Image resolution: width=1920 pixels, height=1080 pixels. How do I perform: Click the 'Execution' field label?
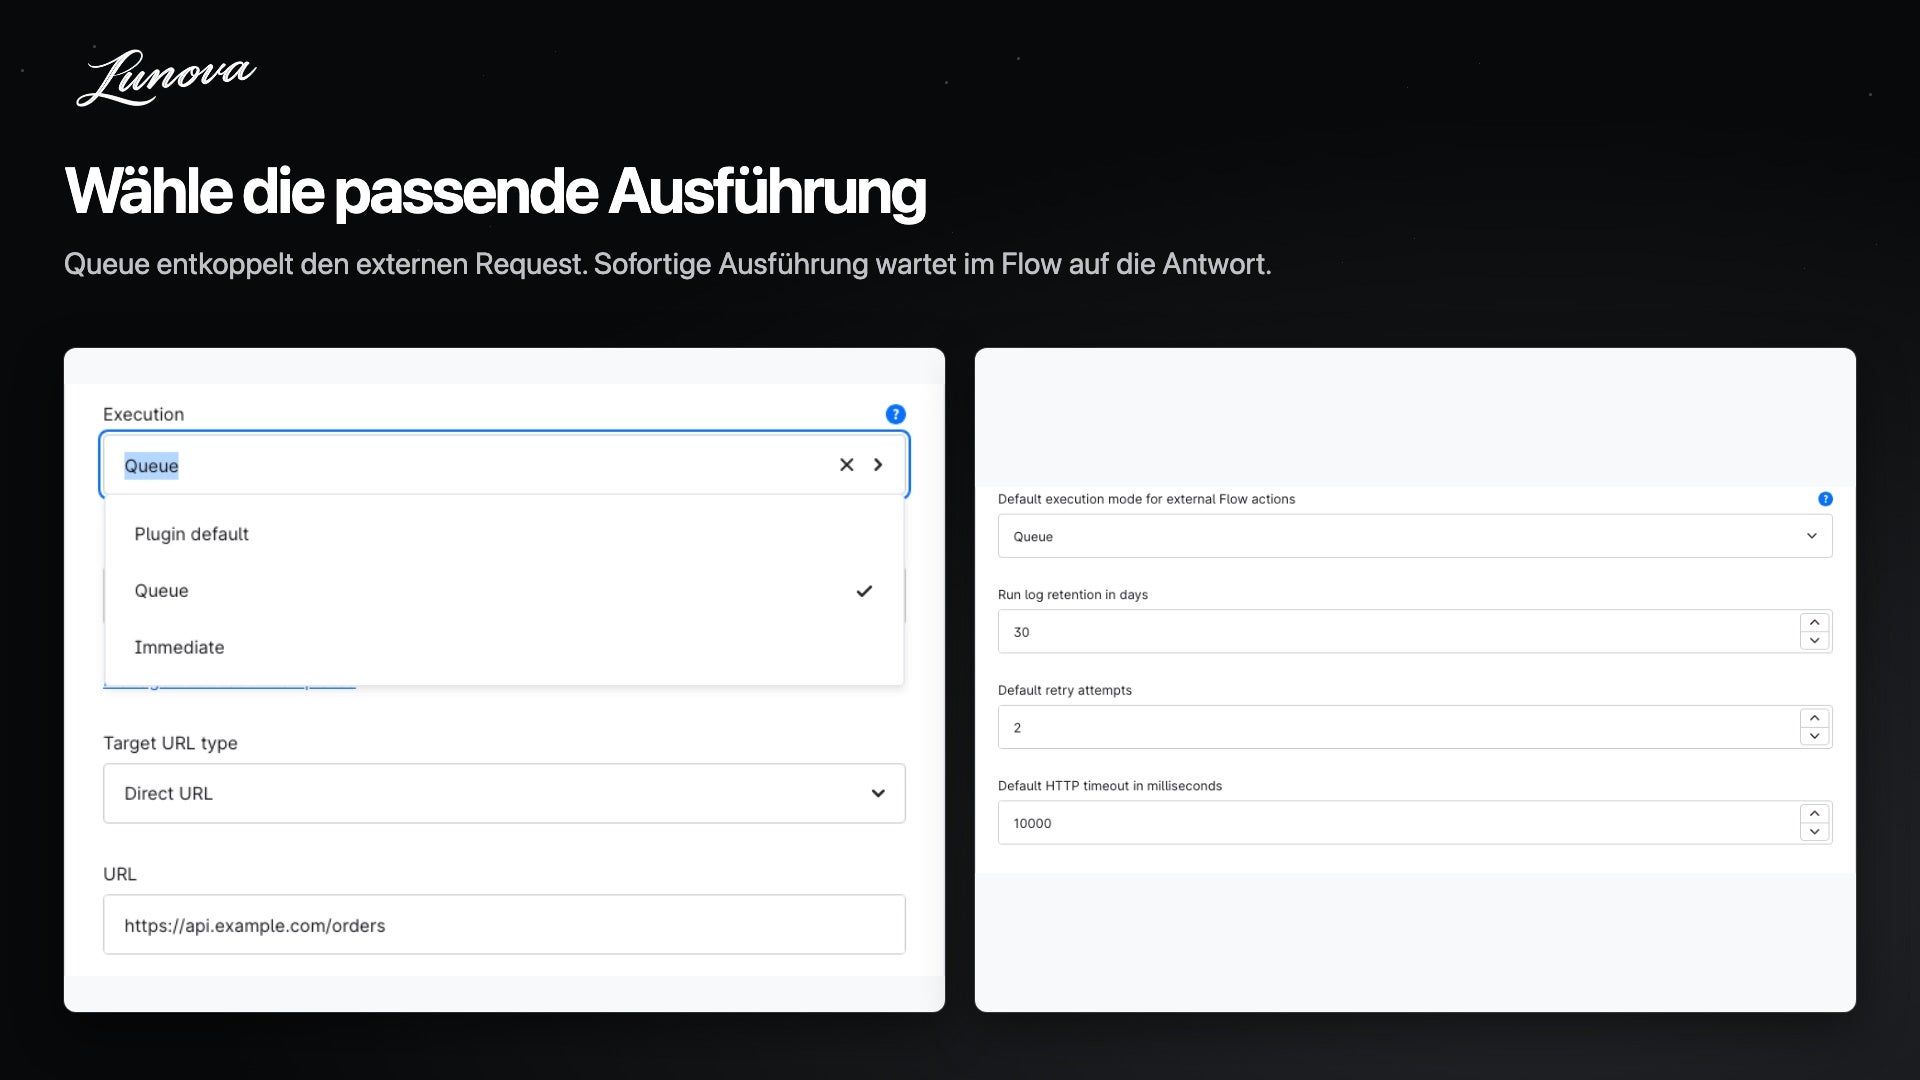click(143, 414)
